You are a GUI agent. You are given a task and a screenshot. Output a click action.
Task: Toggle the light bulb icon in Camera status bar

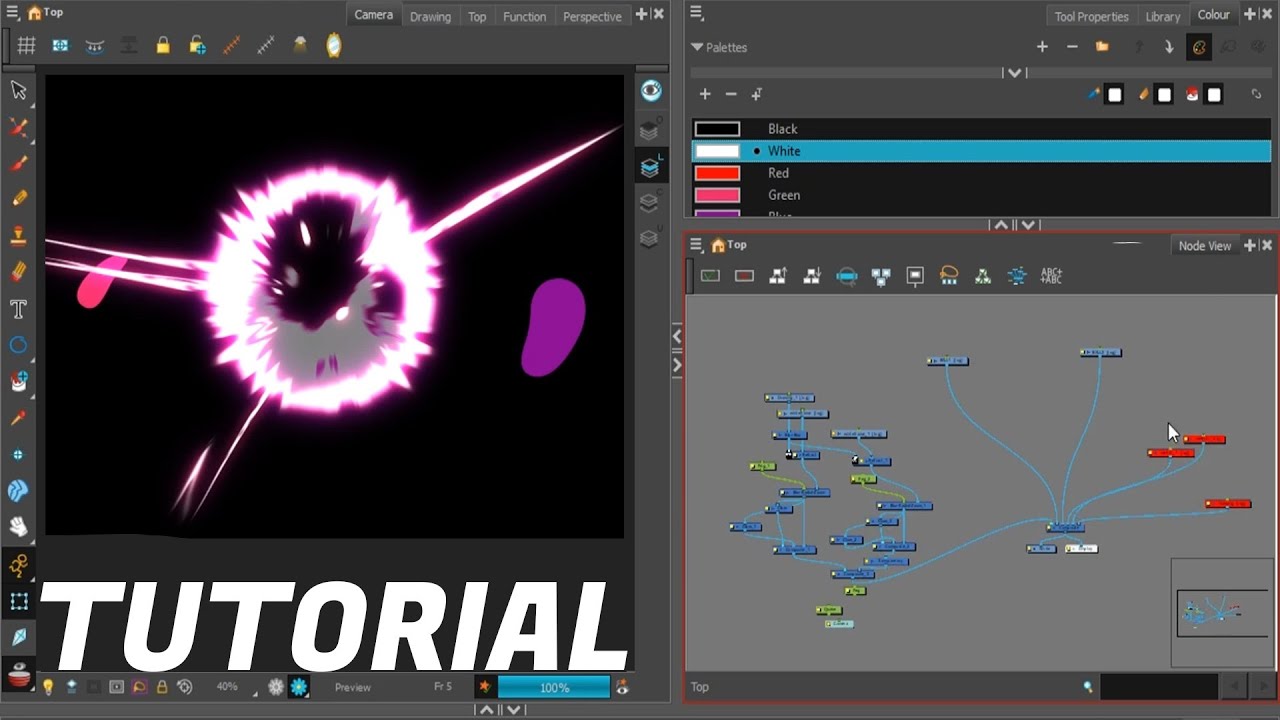[47, 687]
